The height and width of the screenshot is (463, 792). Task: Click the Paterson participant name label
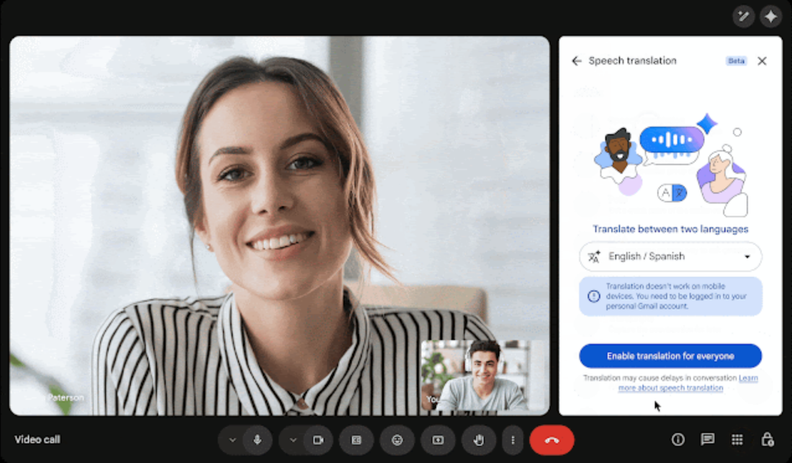(66, 398)
